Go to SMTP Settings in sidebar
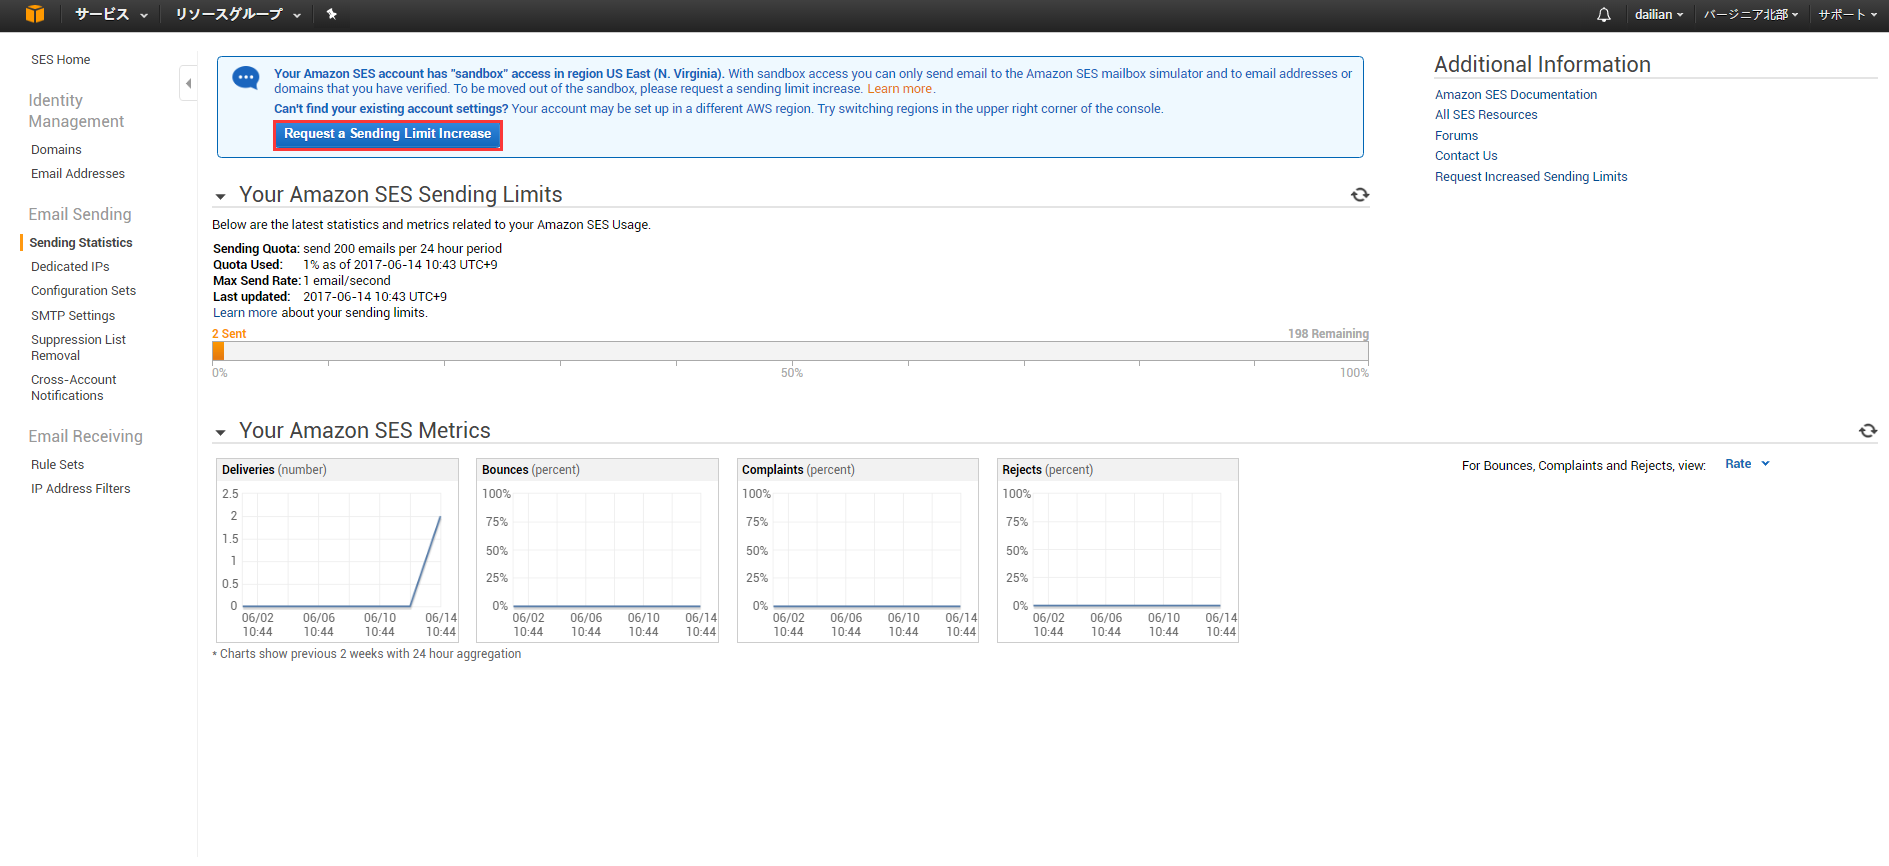 click(73, 316)
